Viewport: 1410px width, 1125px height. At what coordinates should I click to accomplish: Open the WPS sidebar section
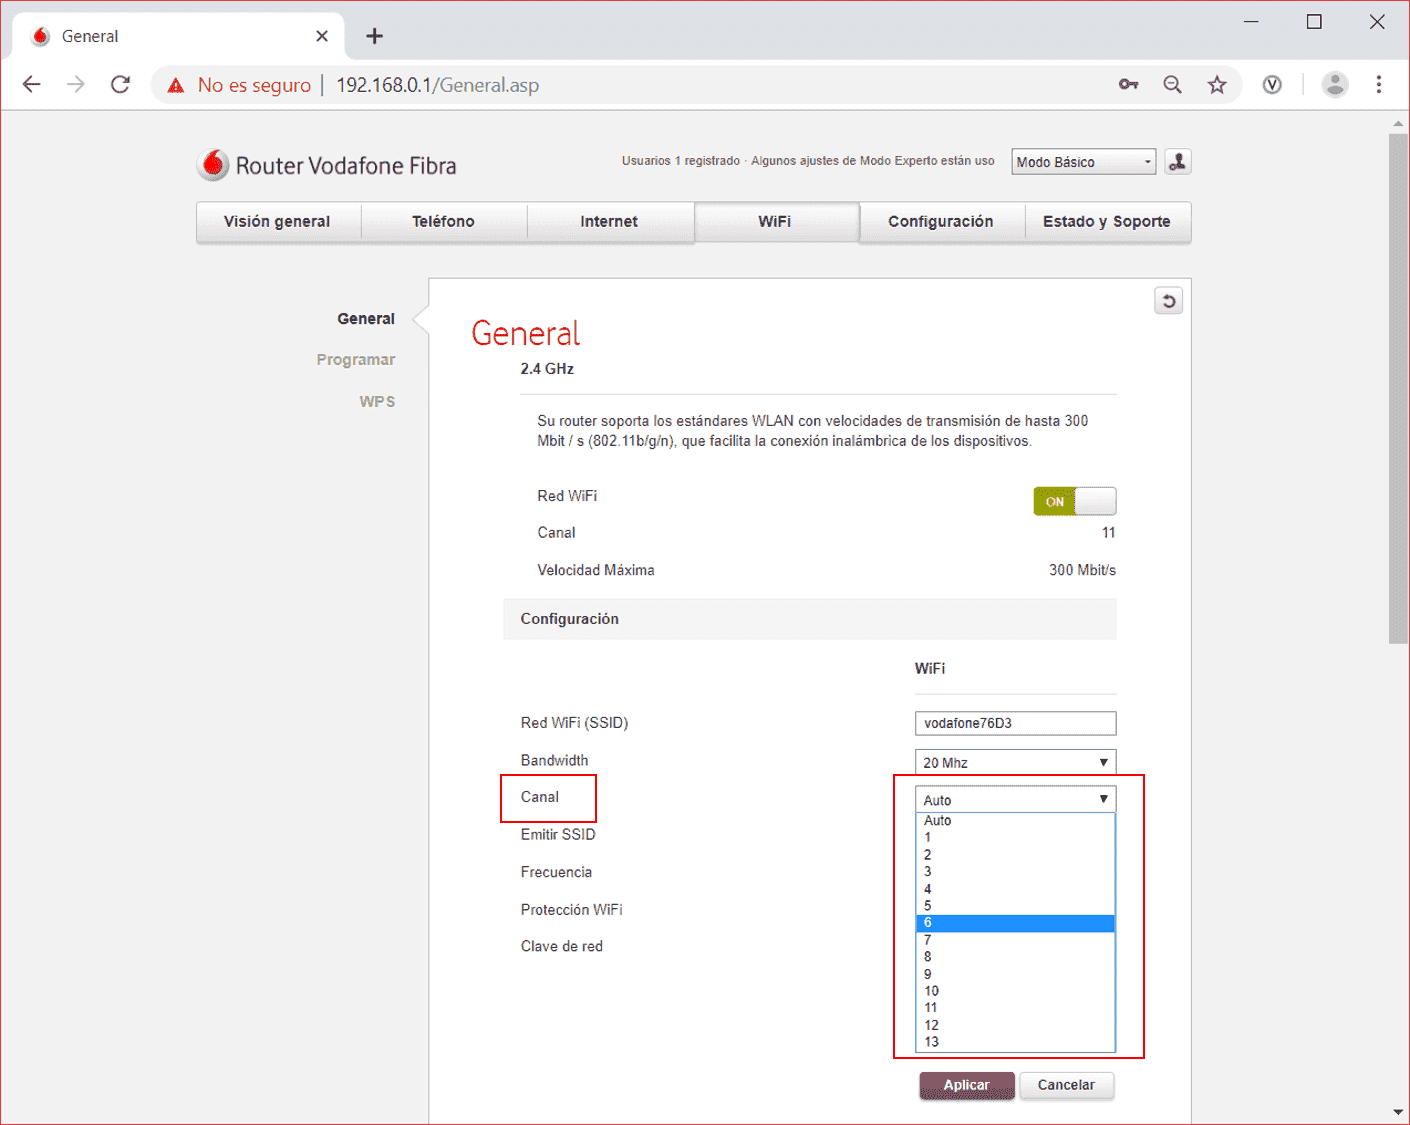[x=377, y=401]
